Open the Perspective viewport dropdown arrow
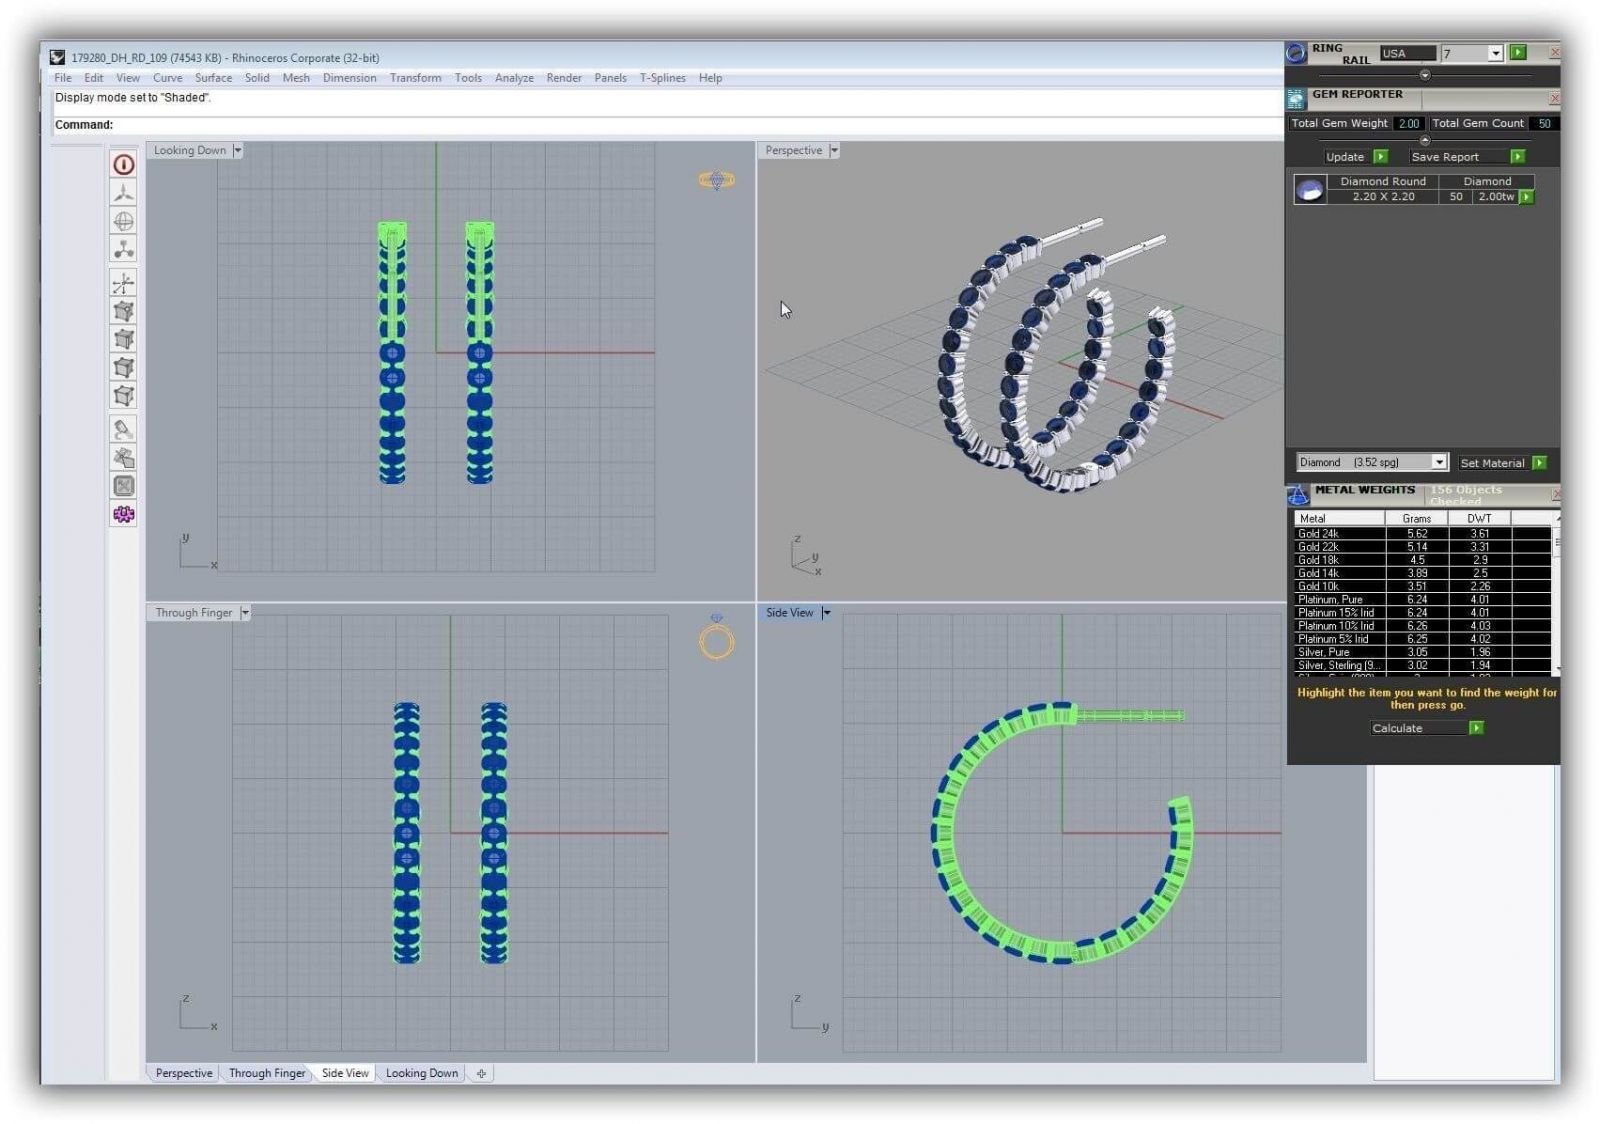1600x1124 pixels. point(834,151)
